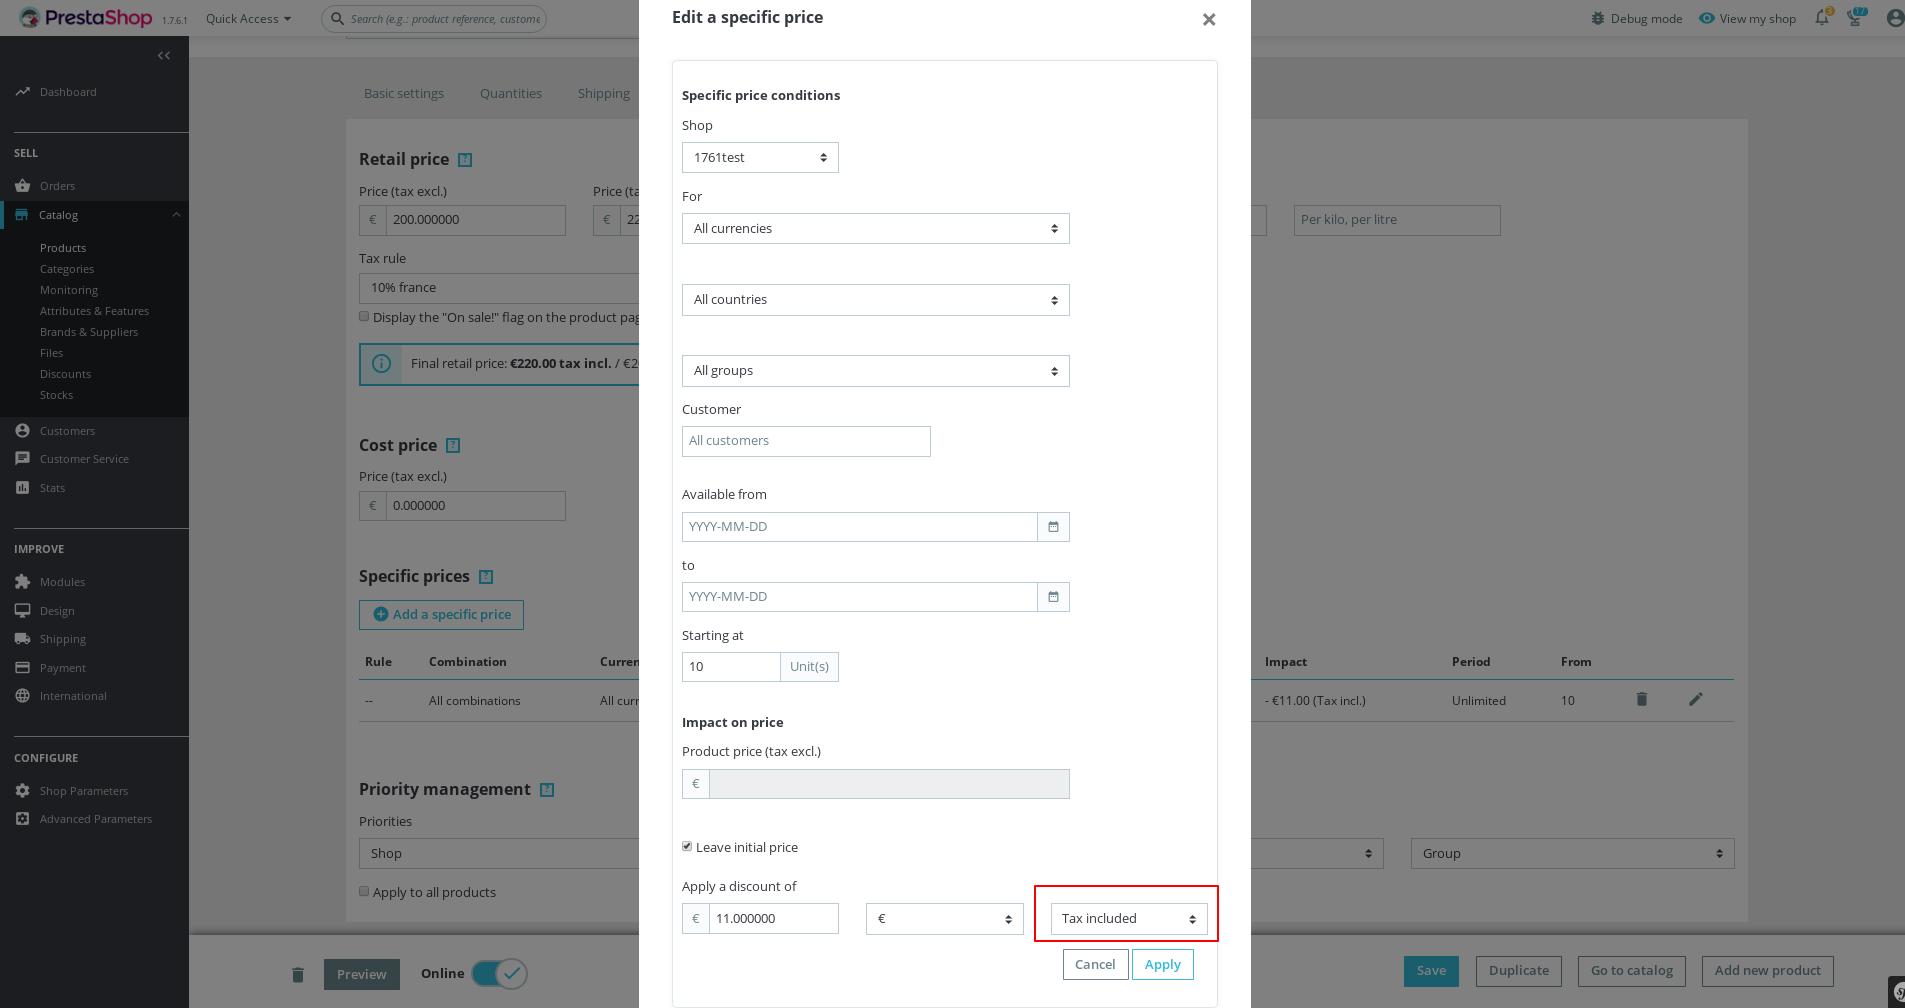
Task: Toggle the Leave initial price checkbox
Action: [x=687, y=846]
